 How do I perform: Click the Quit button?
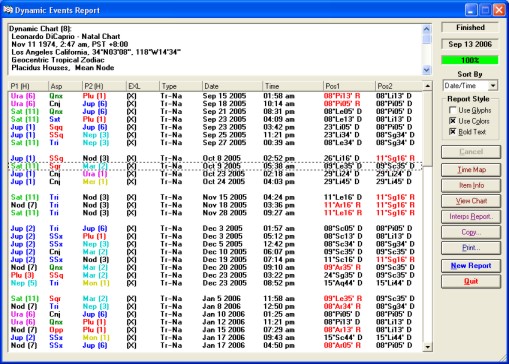tap(471, 281)
